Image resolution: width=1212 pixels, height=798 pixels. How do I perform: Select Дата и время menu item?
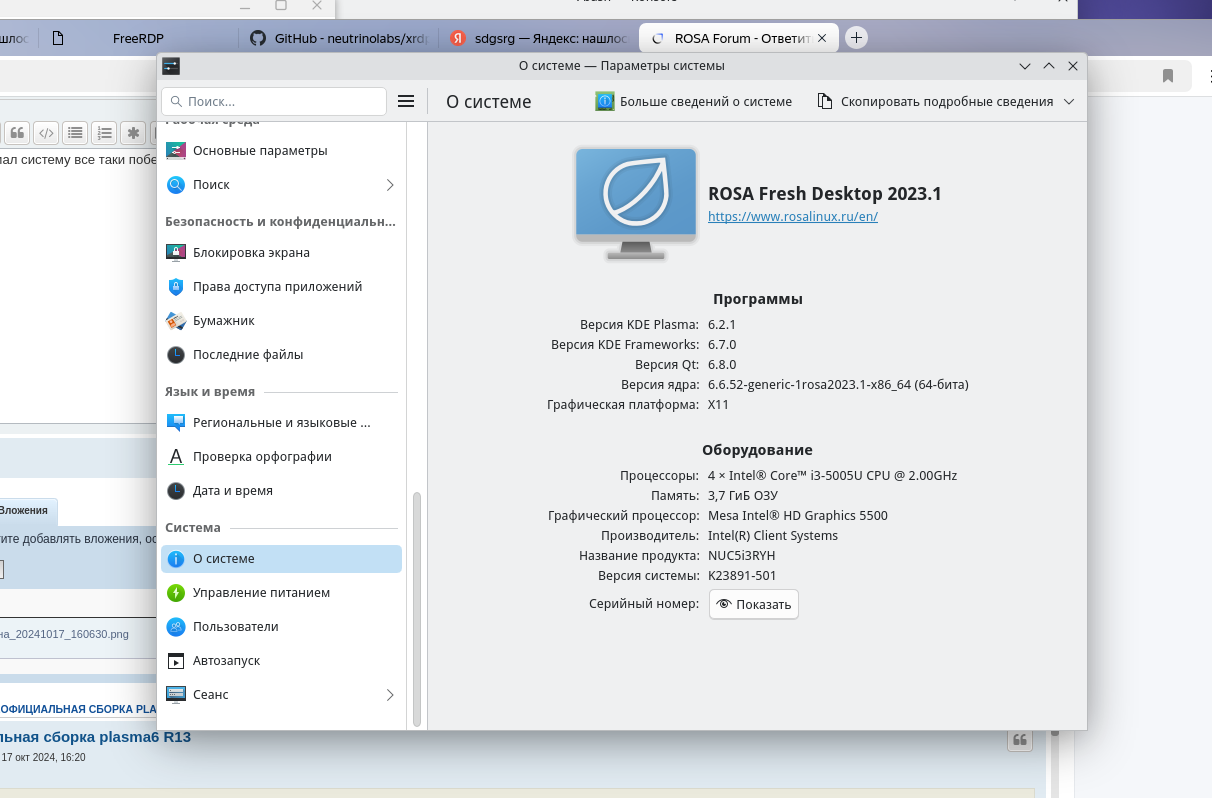click(233, 491)
